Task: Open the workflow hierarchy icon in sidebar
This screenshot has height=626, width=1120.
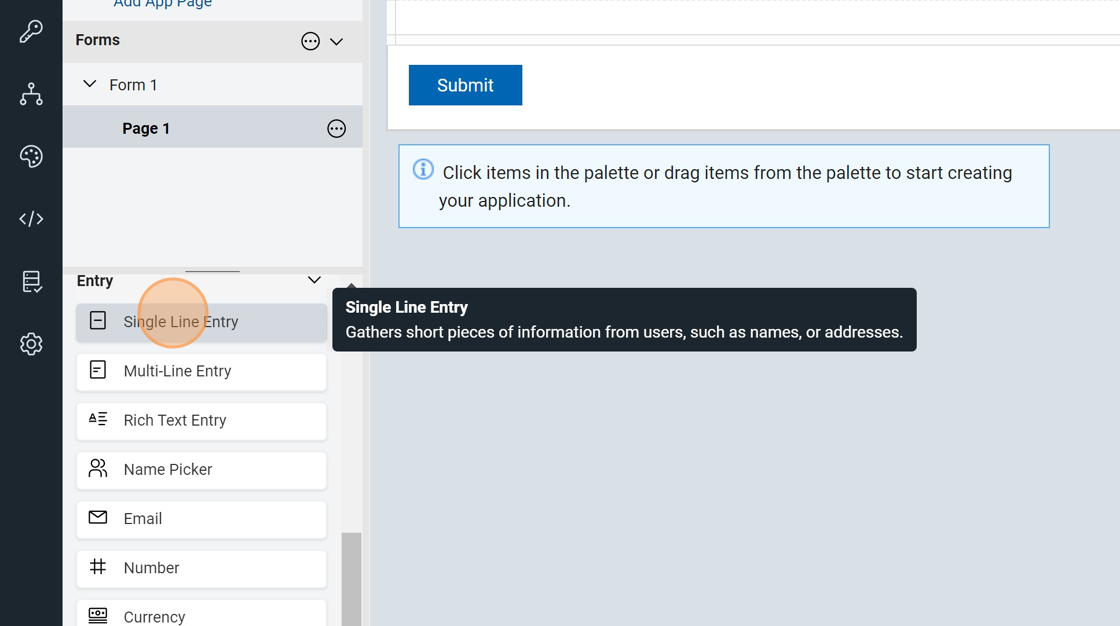Action: point(31,94)
